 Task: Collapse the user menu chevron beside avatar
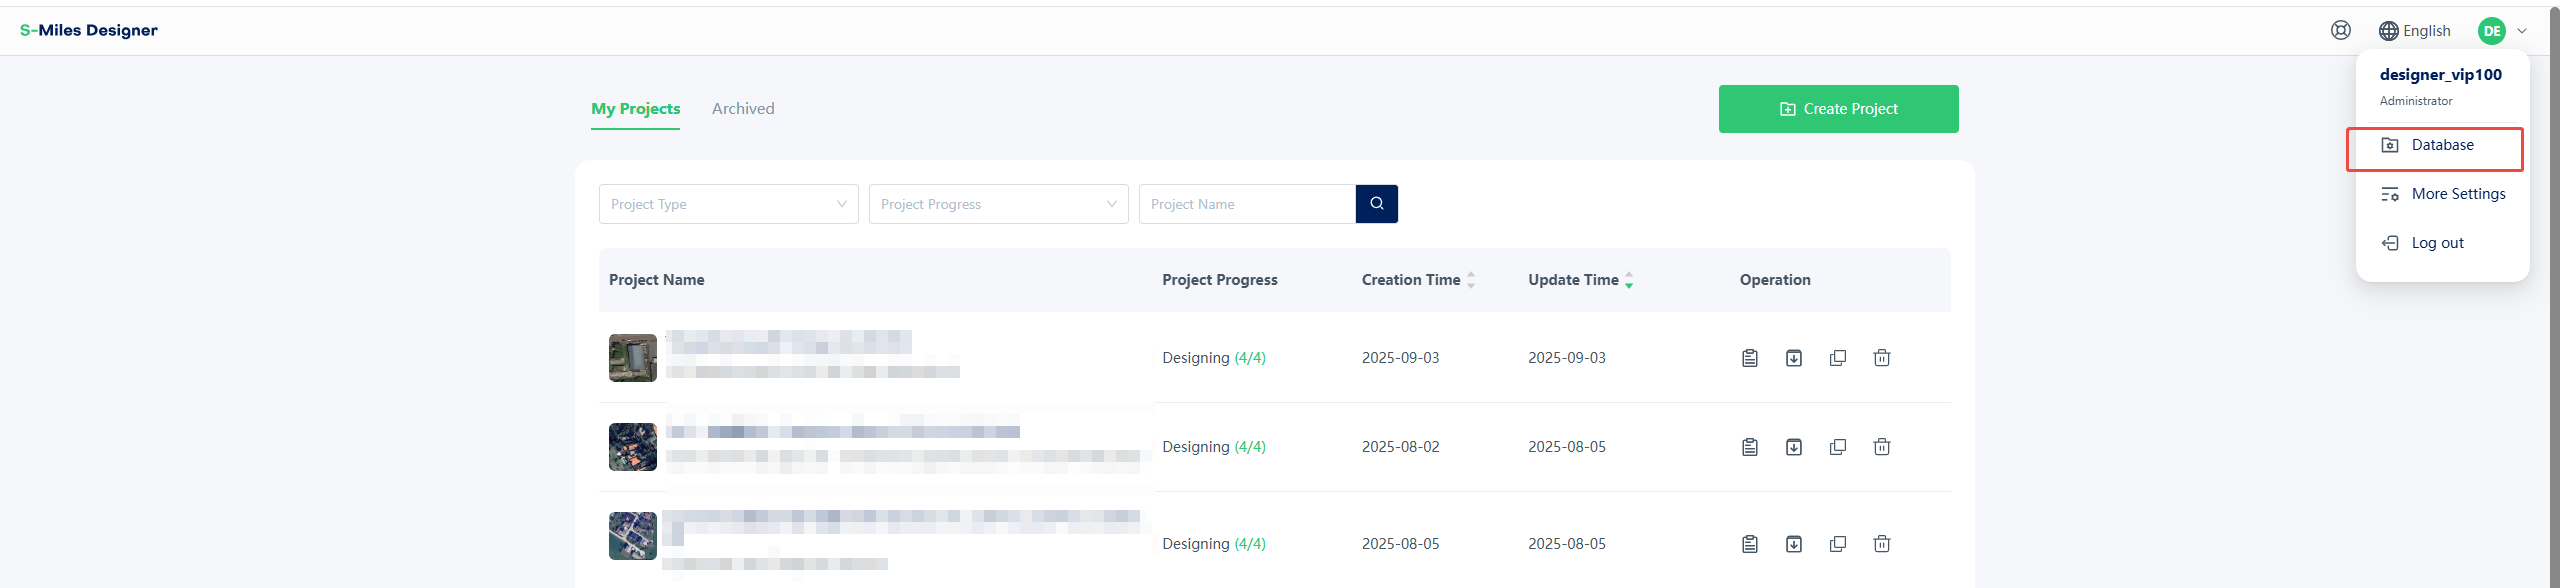[x=2522, y=31]
